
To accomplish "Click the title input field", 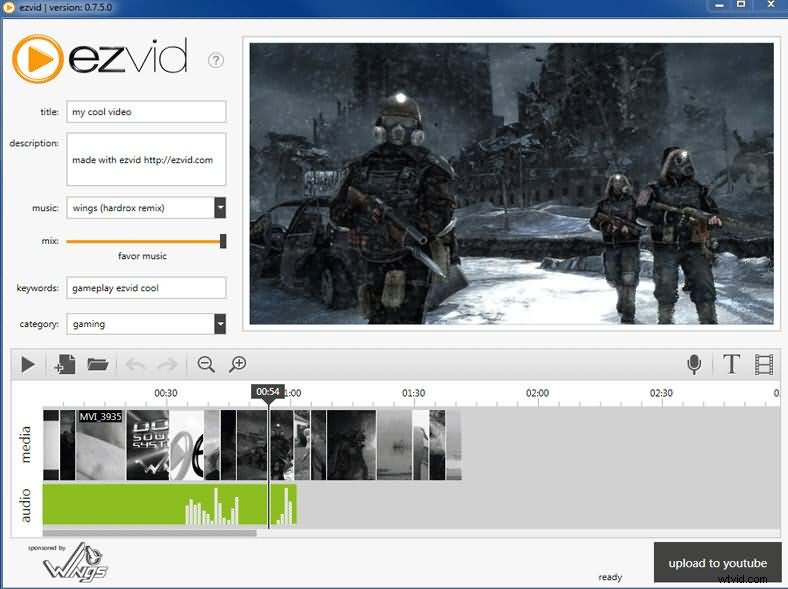I will 146,112.
